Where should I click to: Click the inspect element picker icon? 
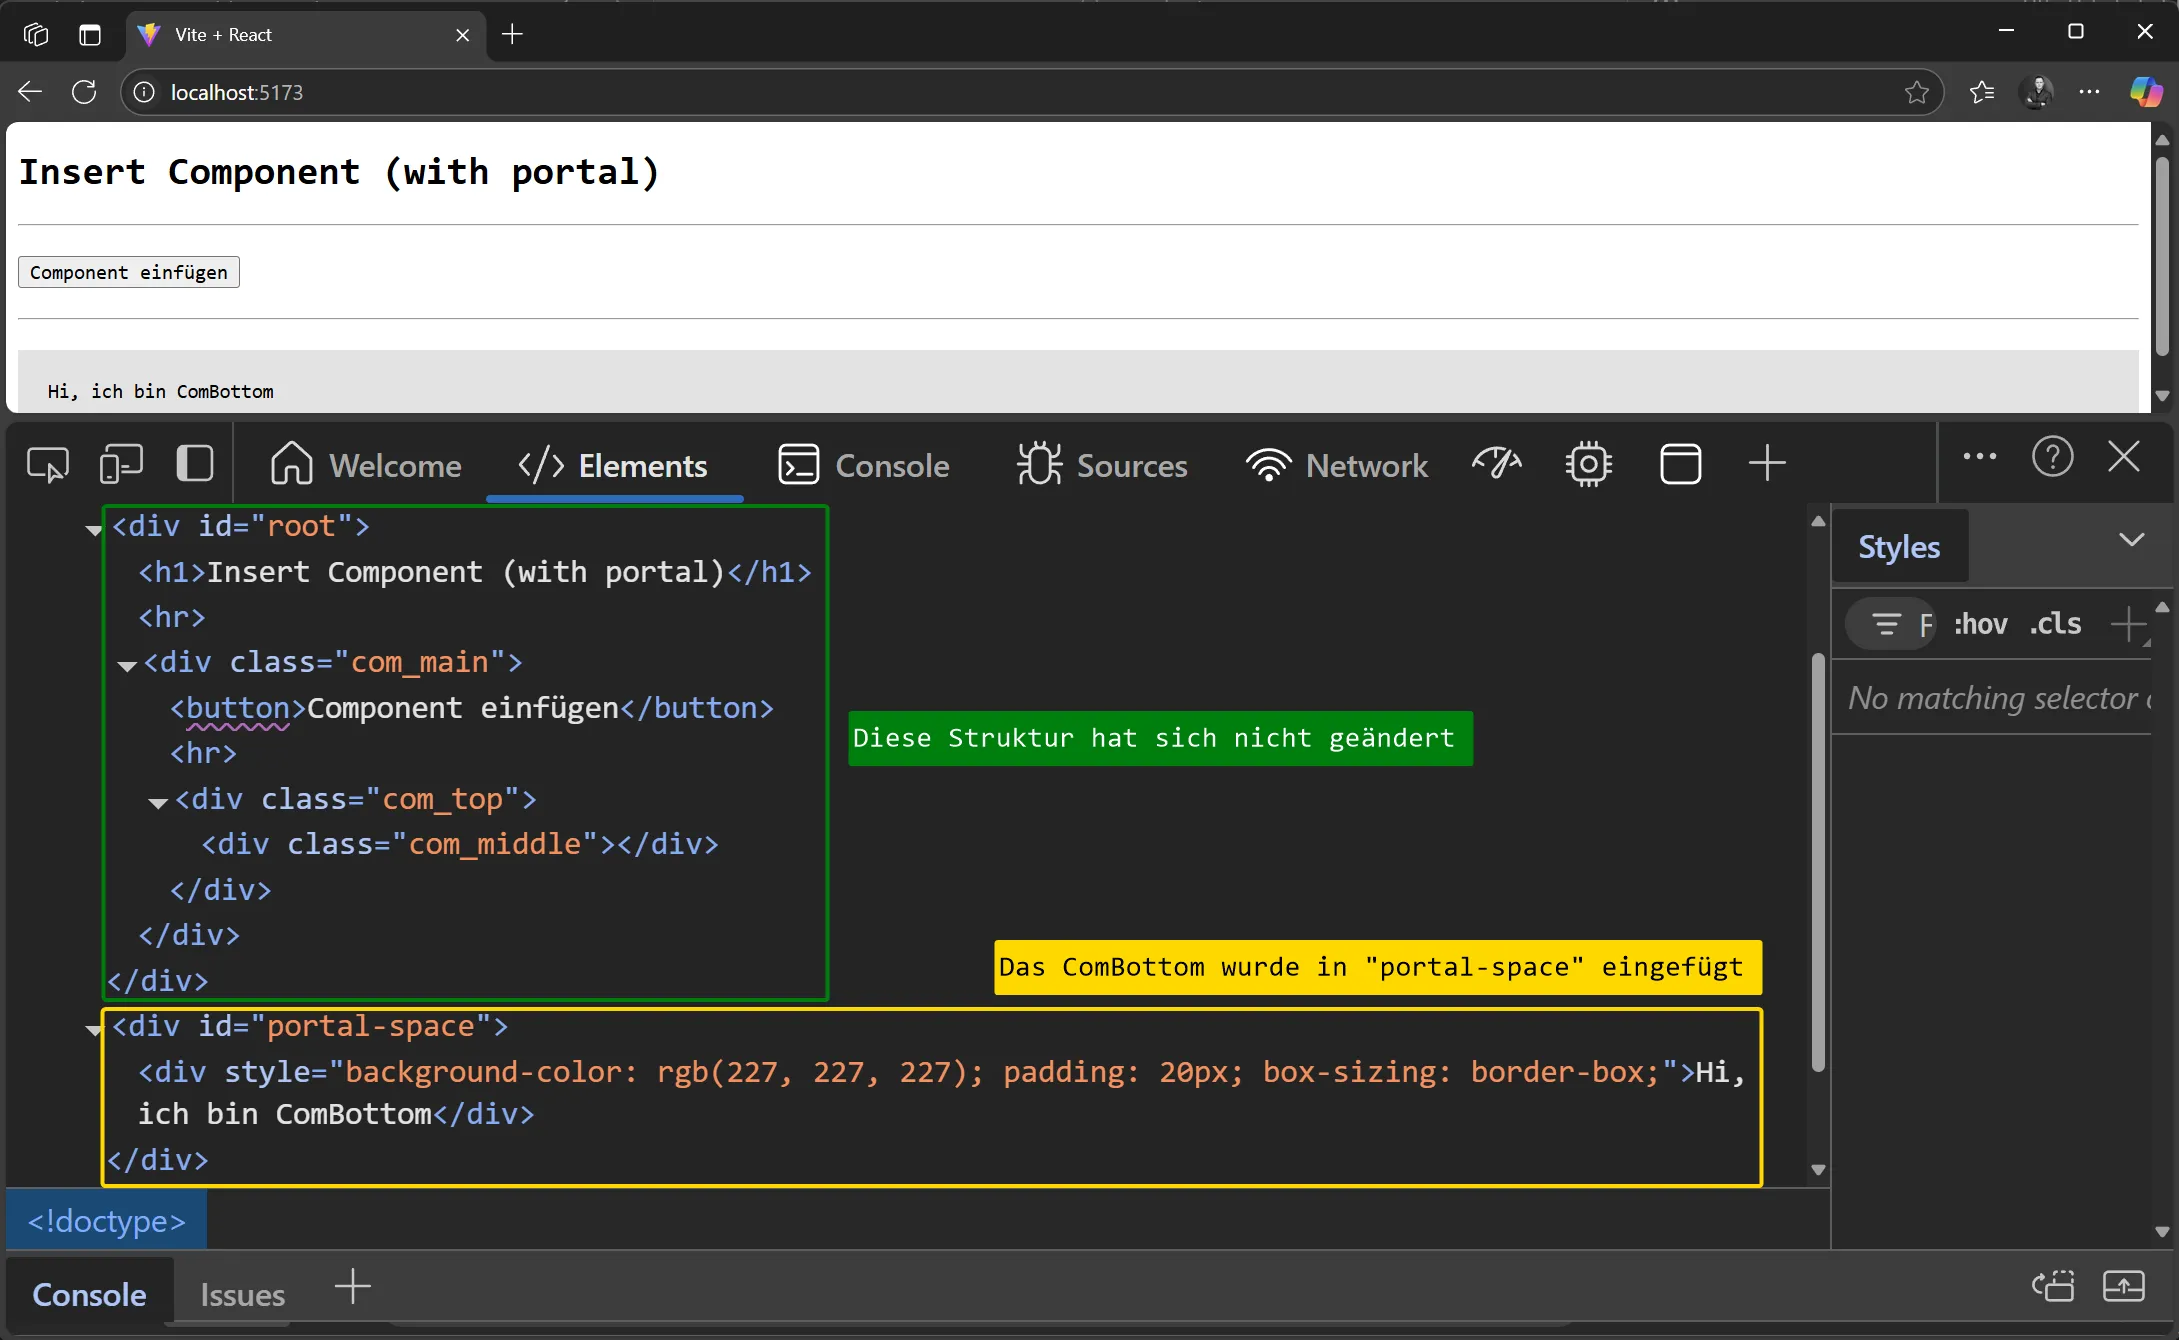(x=47, y=465)
